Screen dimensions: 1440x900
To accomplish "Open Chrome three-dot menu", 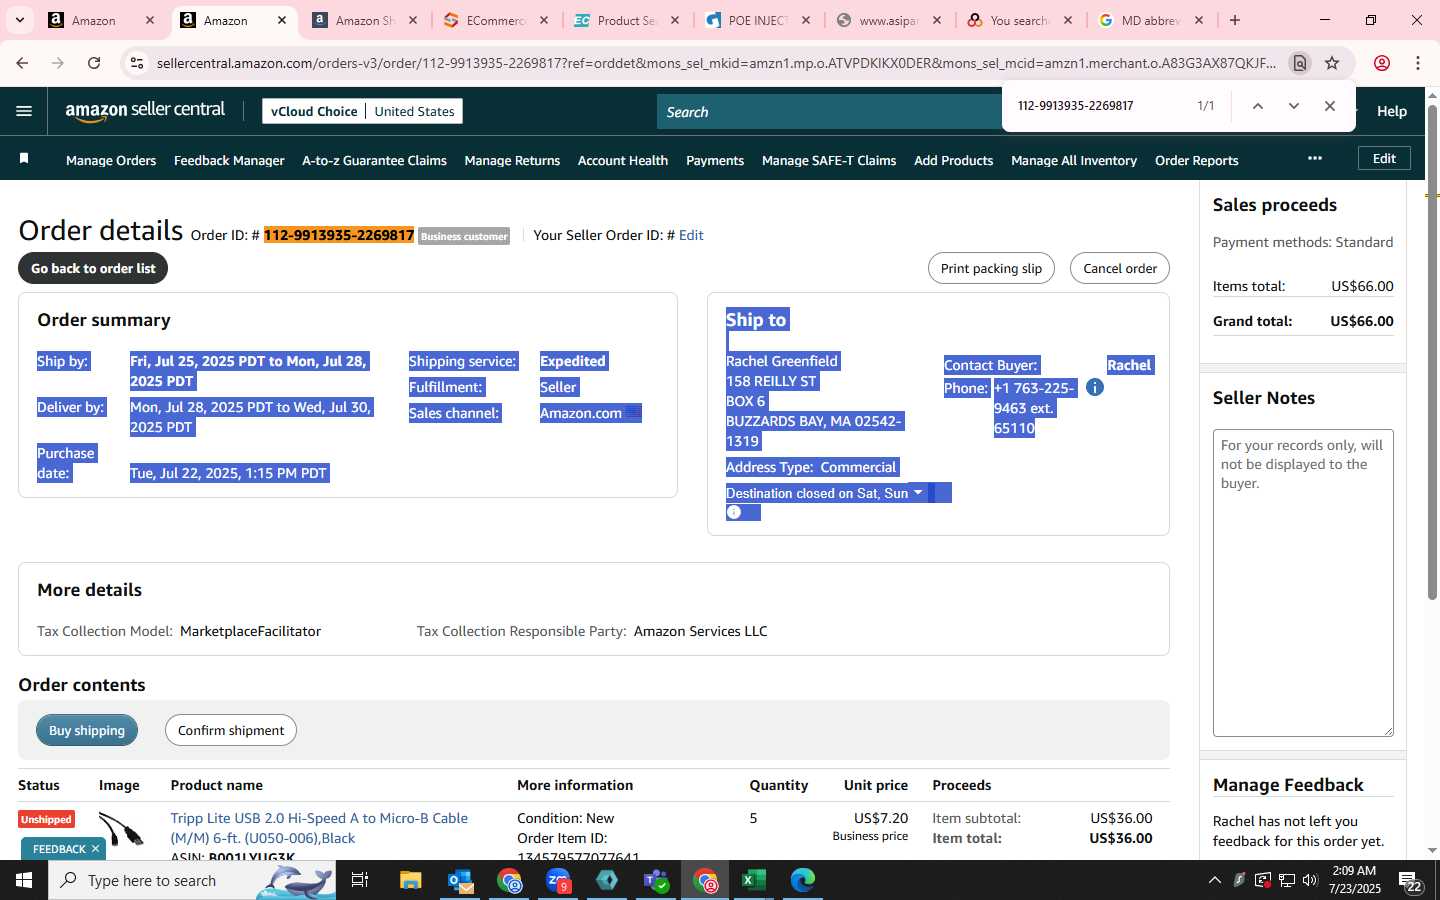I will pyautogui.click(x=1418, y=63).
